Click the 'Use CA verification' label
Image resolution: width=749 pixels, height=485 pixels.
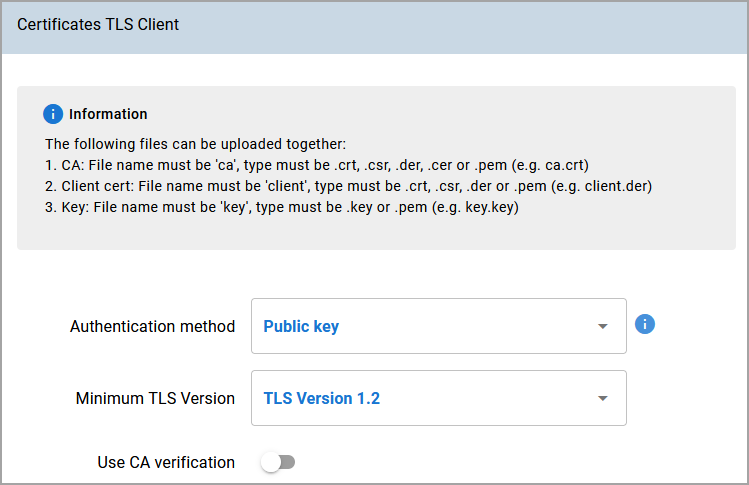(x=166, y=463)
